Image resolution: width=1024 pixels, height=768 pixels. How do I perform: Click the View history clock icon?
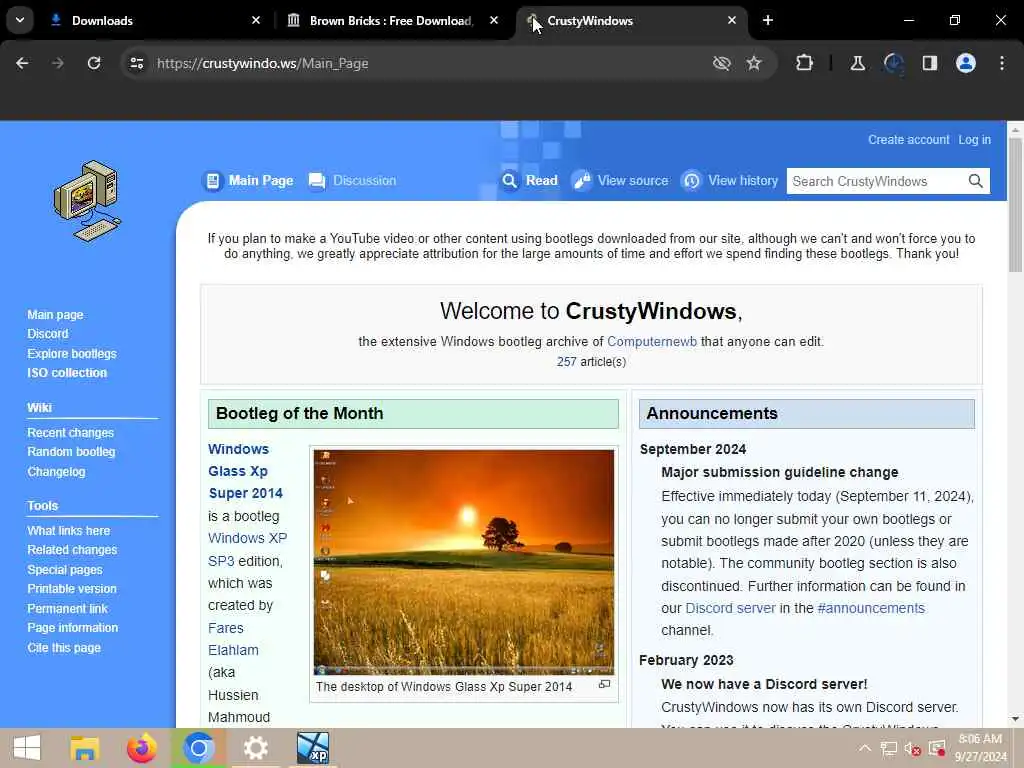(691, 181)
